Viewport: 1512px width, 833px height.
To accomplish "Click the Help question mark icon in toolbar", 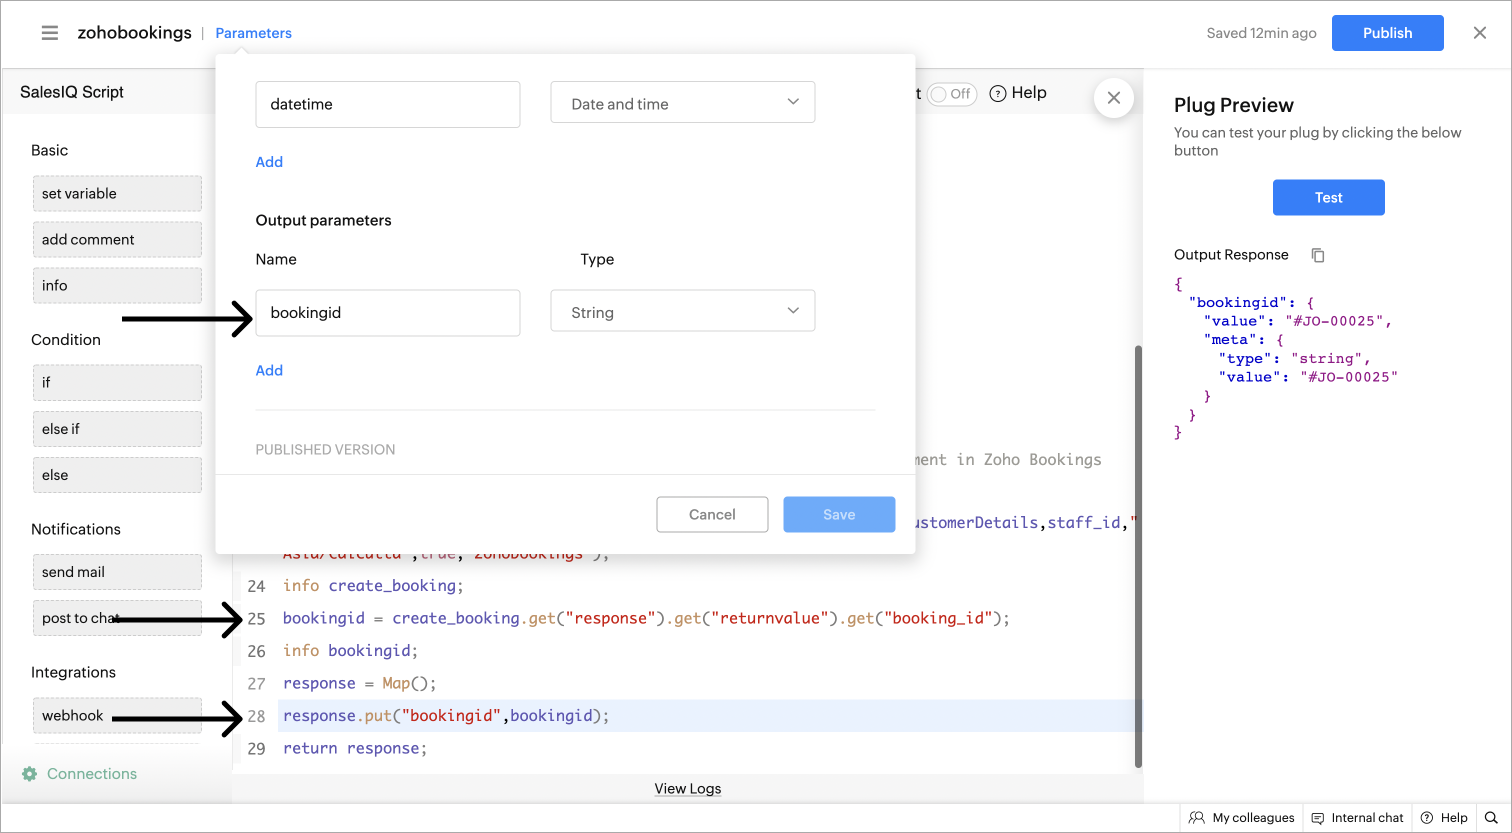I will click(x=997, y=94).
